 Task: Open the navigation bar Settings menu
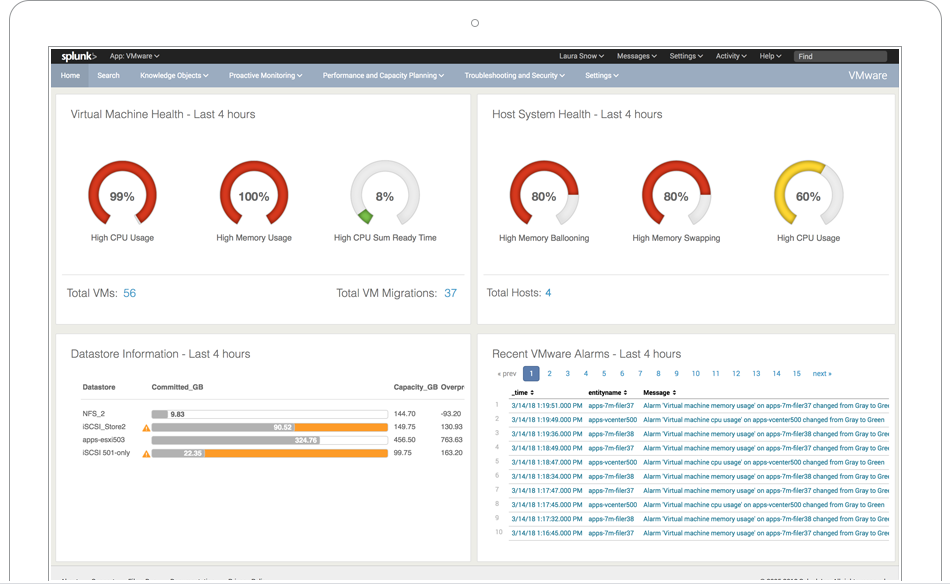pyautogui.click(x=602, y=76)
